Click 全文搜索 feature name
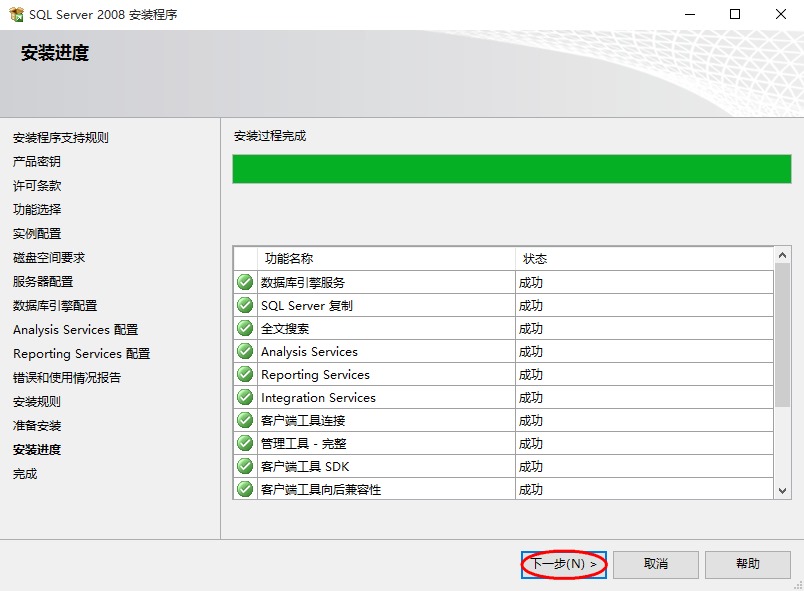 click(285, 329)
